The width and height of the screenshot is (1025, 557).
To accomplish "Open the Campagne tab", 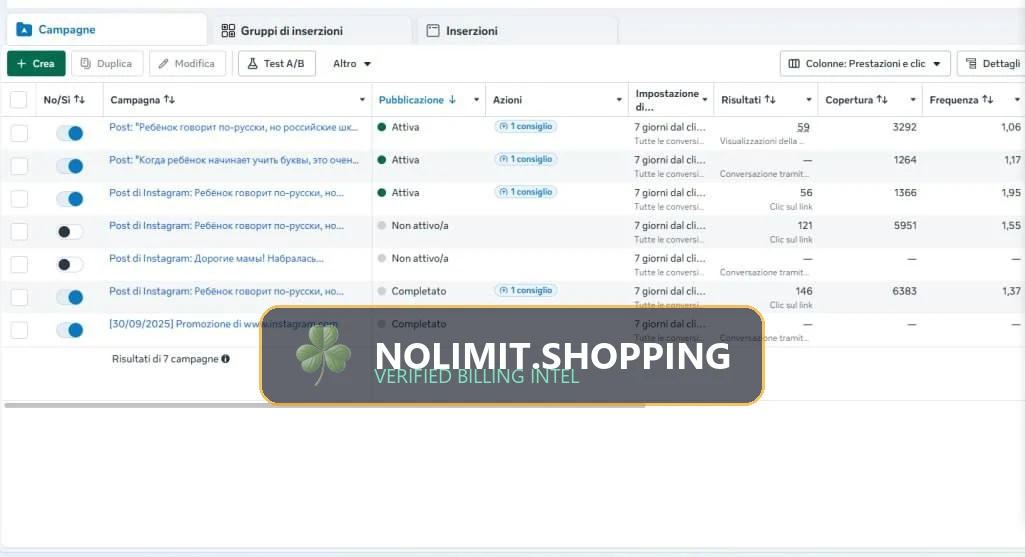I will coord(106,30).
